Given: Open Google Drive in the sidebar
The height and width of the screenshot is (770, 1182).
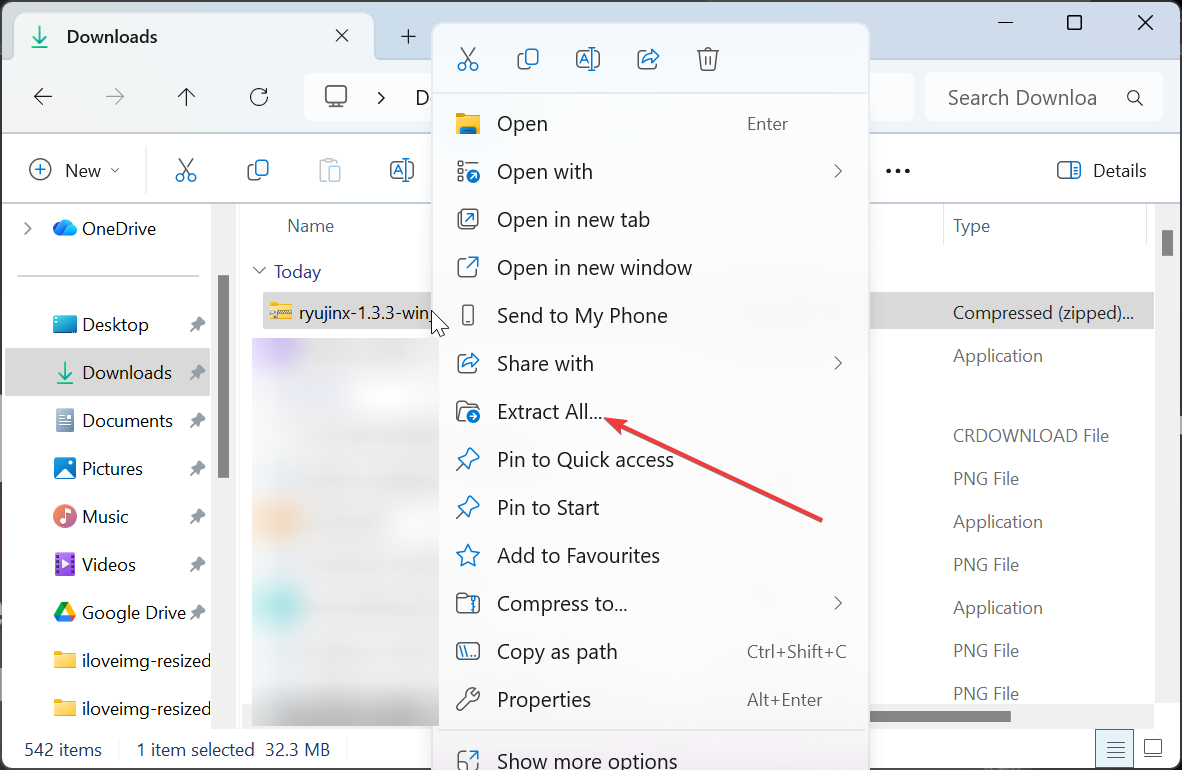Looking at the screenshot, I should (107, 612).
